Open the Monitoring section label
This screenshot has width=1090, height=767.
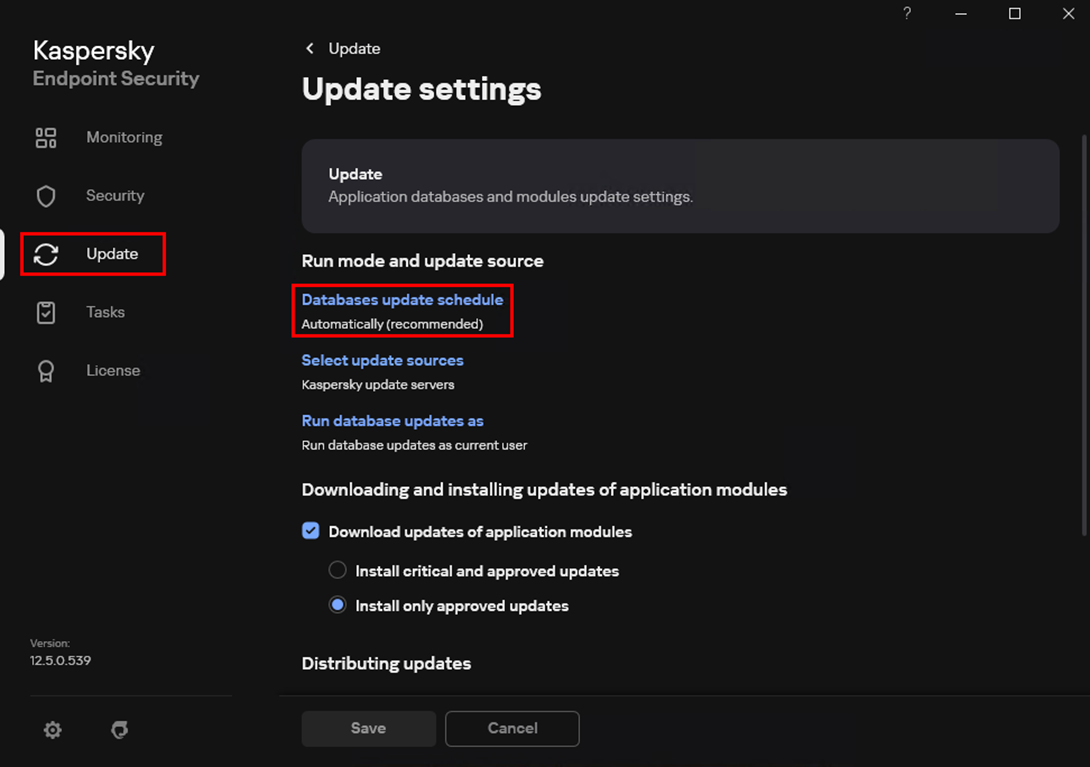[x=124, y=138]
